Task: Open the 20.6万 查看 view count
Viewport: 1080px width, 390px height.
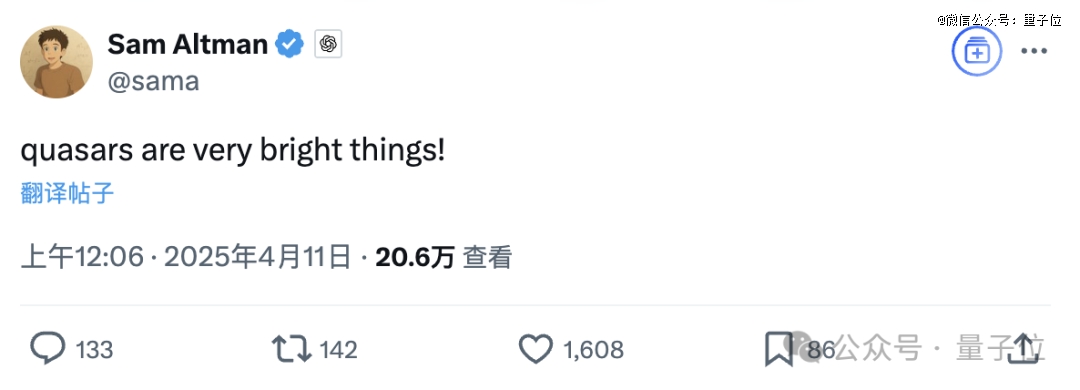Action: 444,258
